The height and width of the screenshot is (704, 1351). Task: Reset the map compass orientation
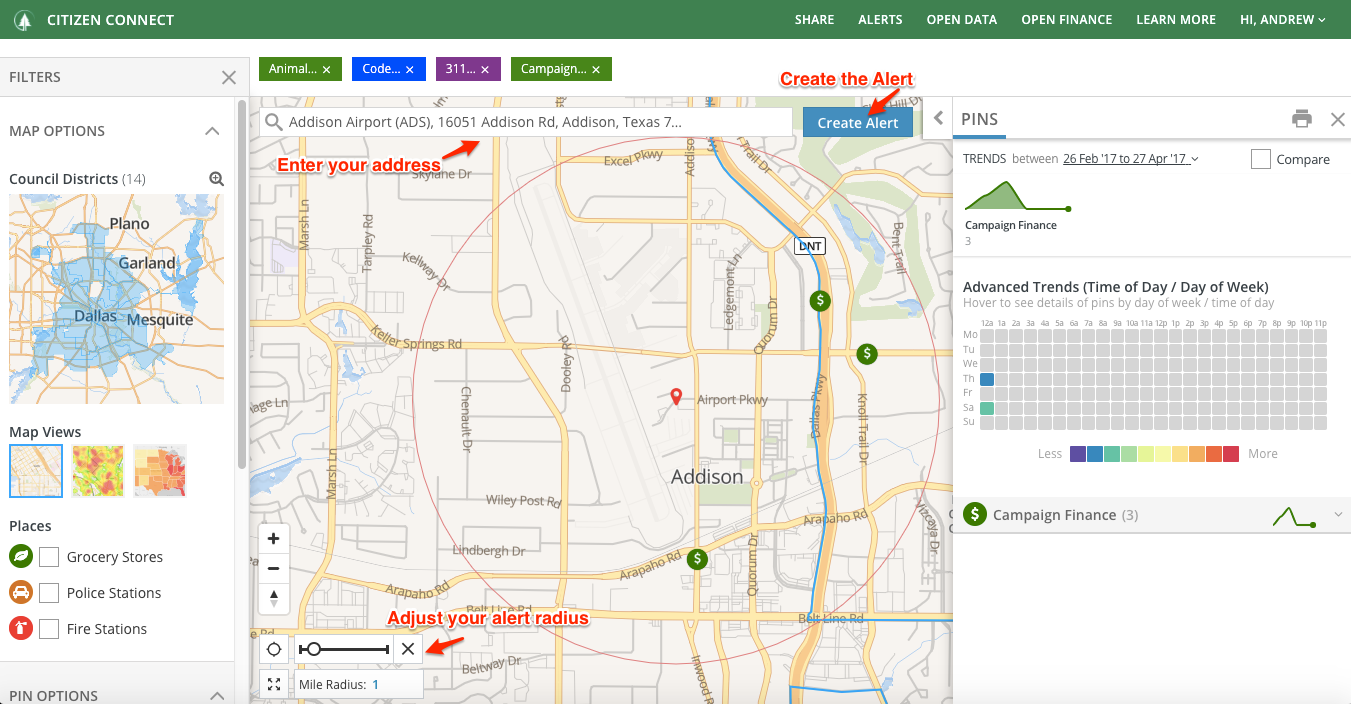(274, 598)
